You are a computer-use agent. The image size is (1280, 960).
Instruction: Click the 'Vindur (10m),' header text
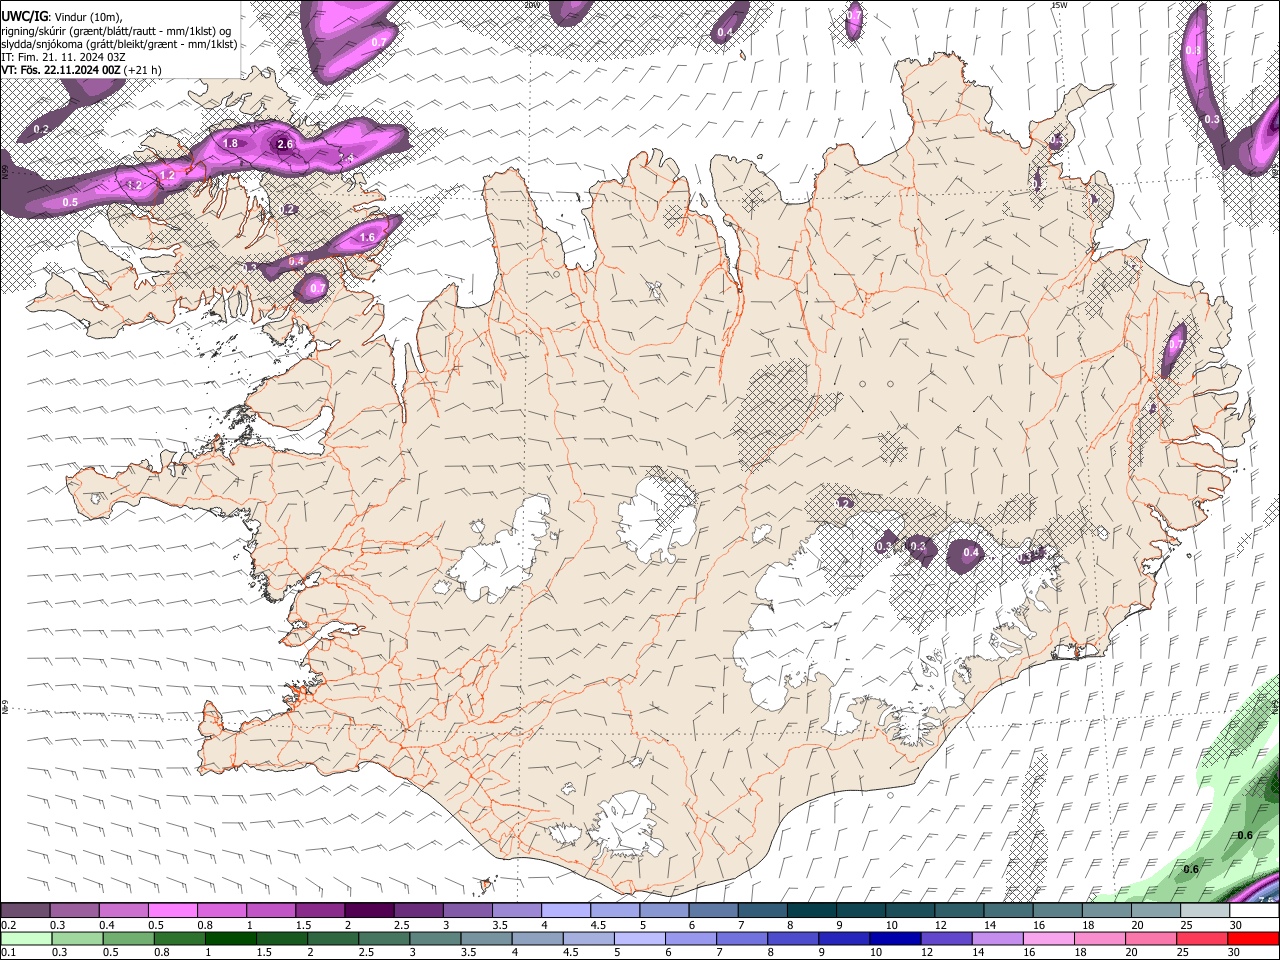click(88, 16)
